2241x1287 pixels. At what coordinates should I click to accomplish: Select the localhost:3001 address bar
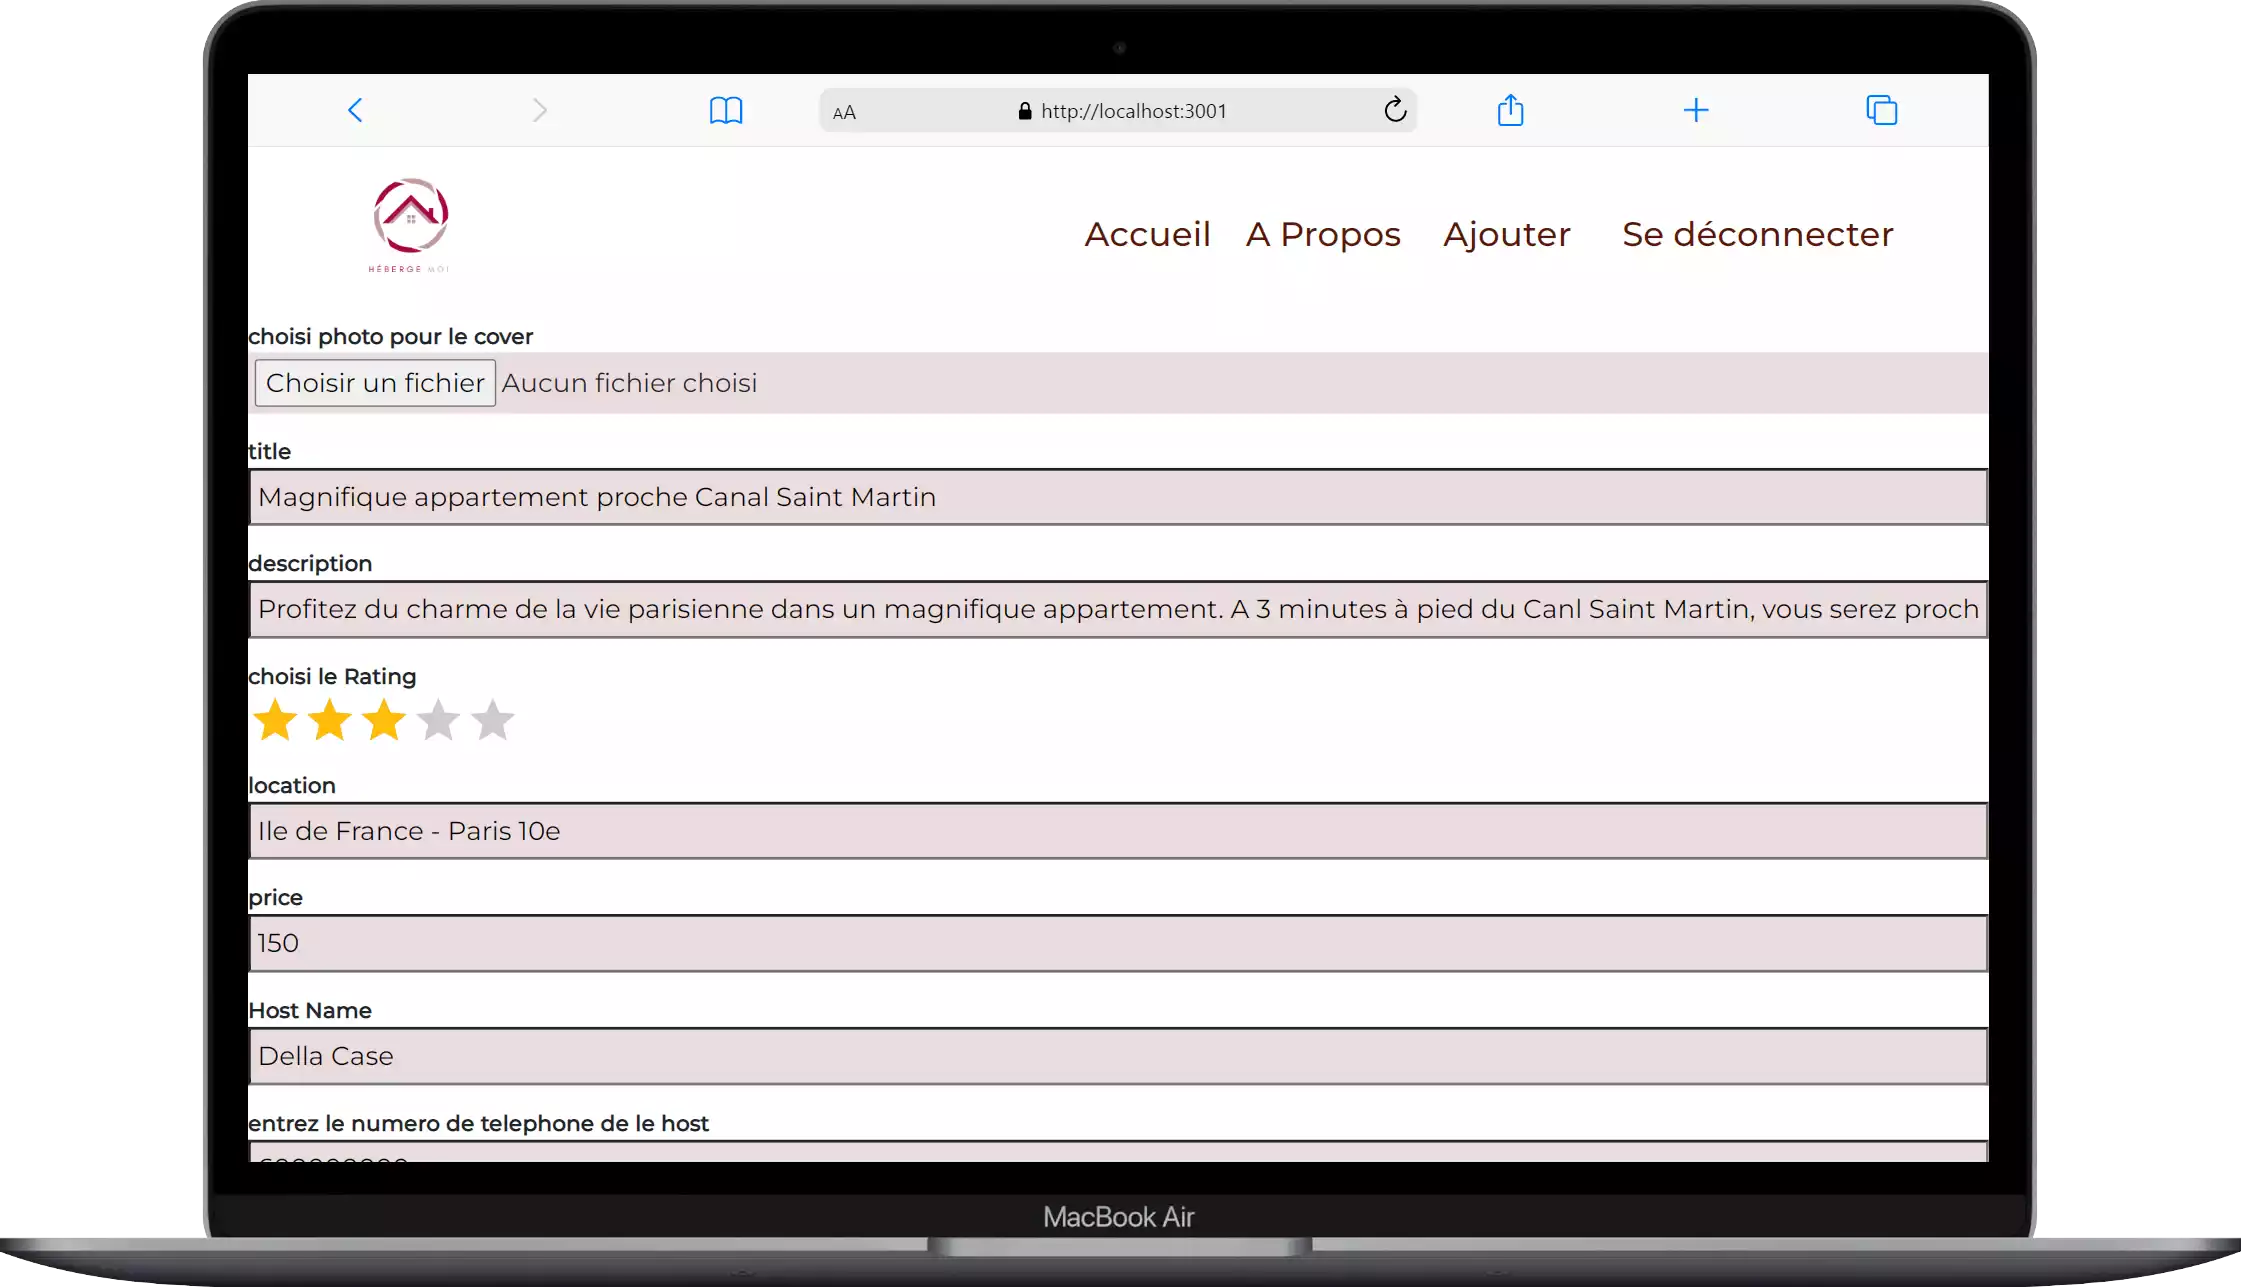coord(1118,111)
